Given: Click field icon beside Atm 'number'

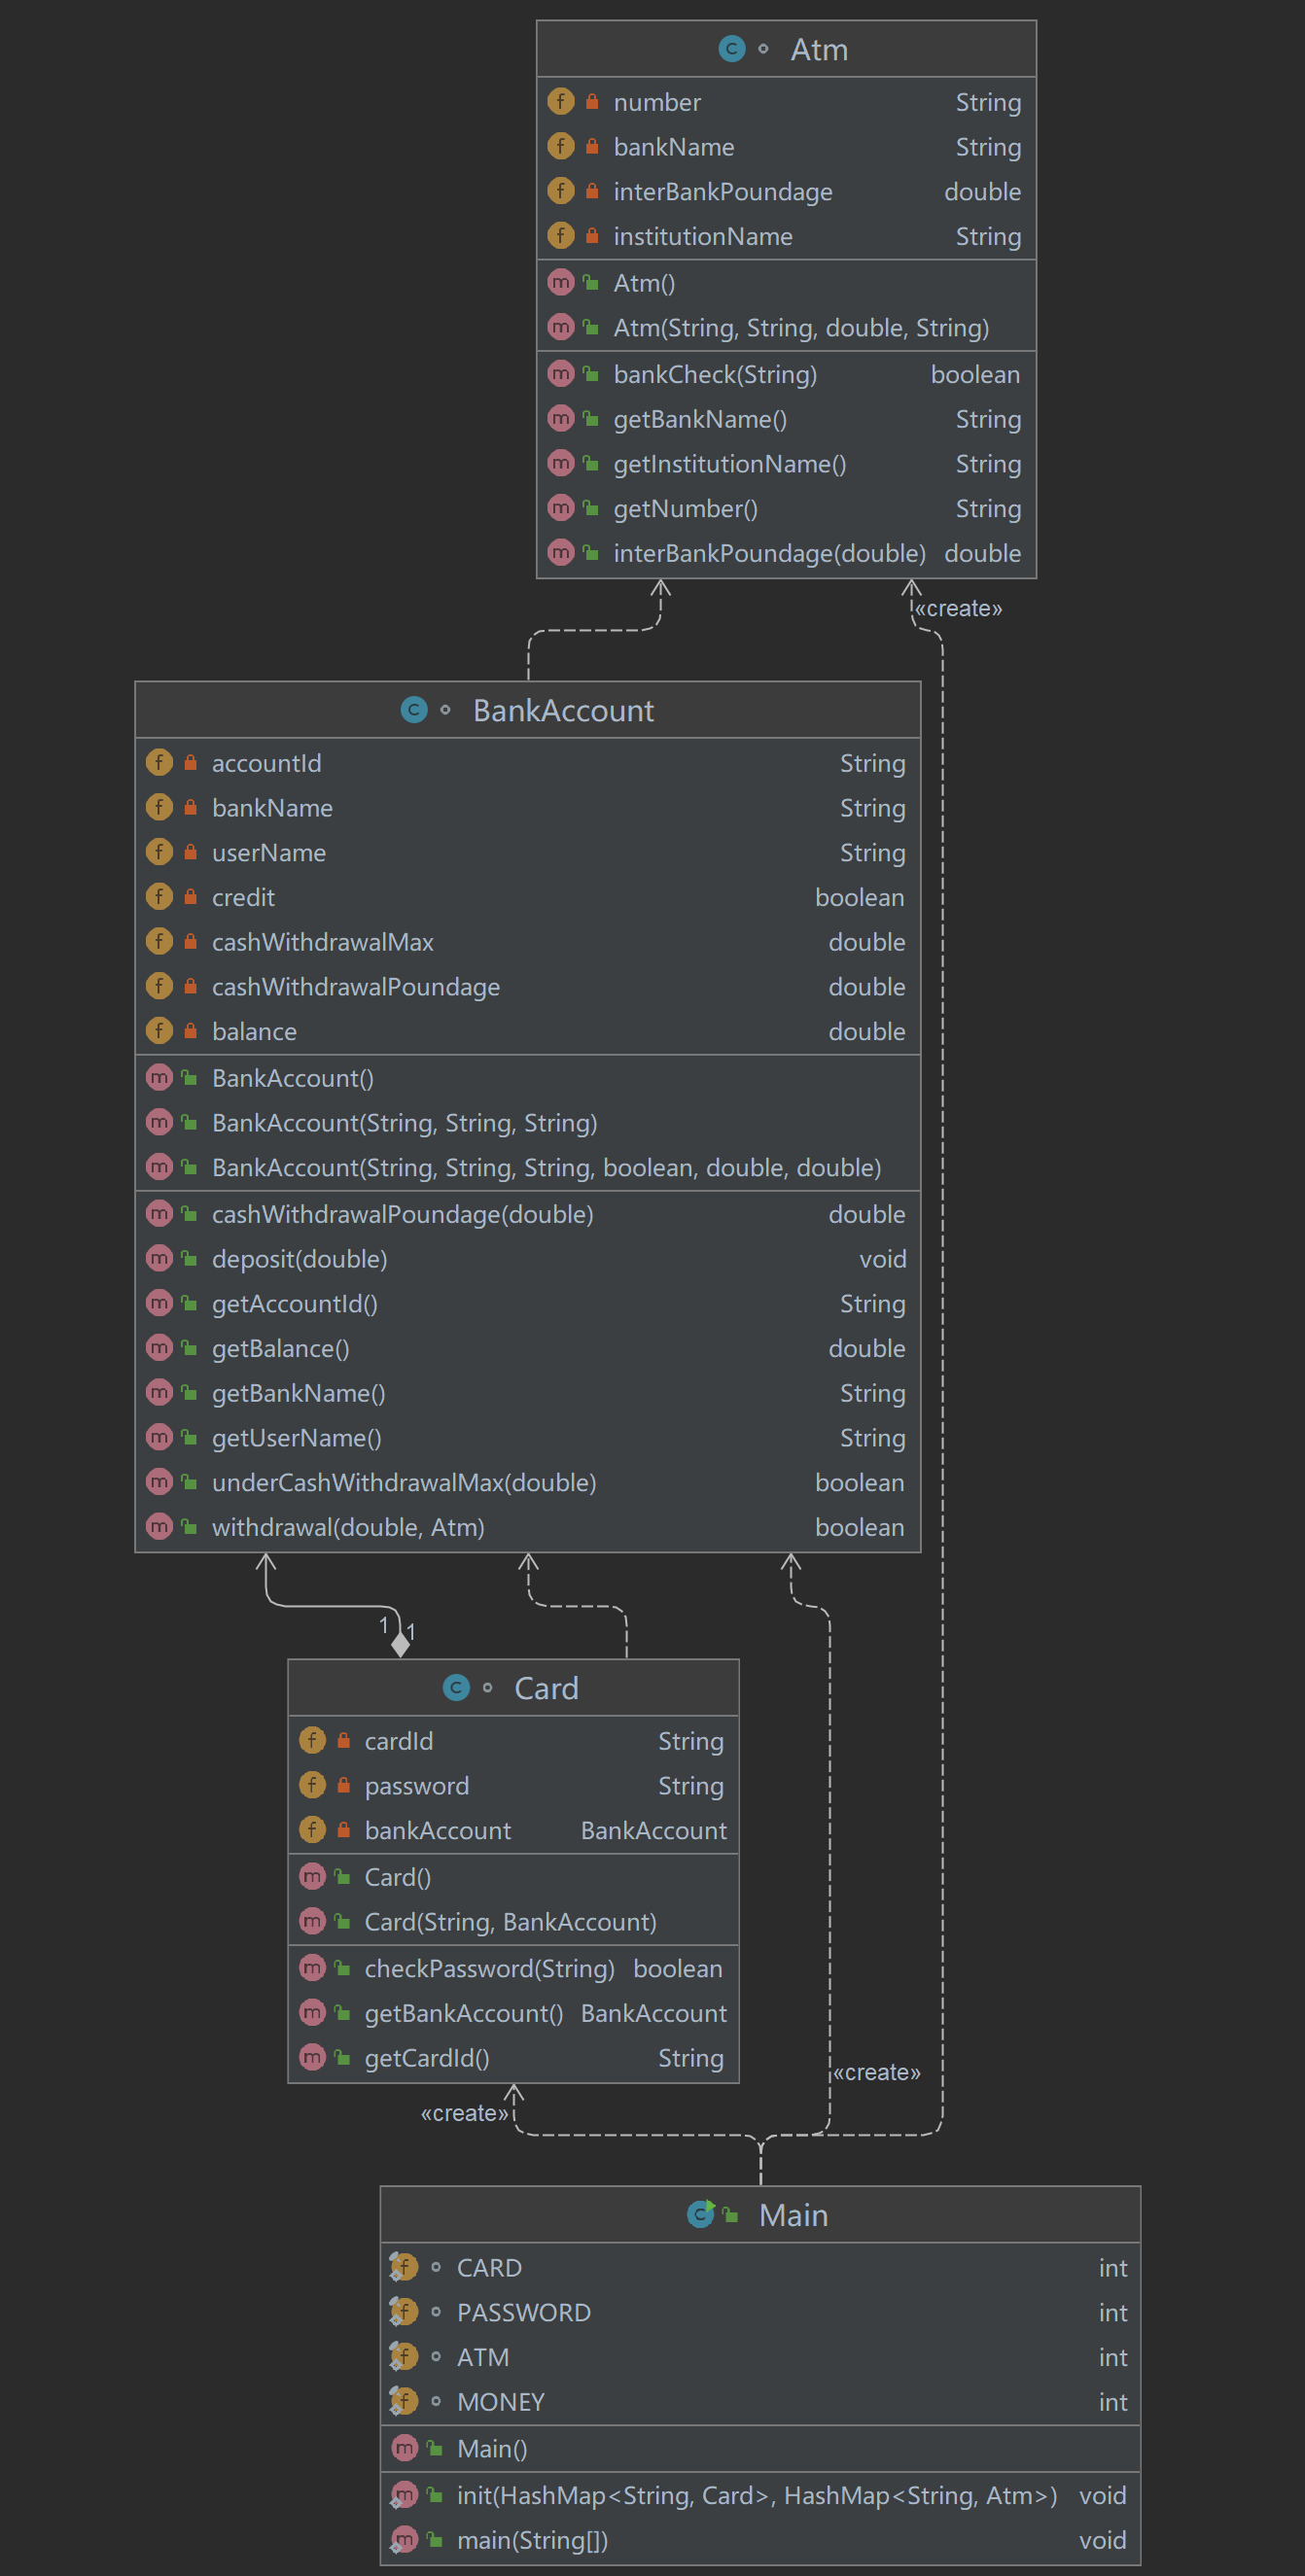Looking at the screenshot, I should [561, 102].
